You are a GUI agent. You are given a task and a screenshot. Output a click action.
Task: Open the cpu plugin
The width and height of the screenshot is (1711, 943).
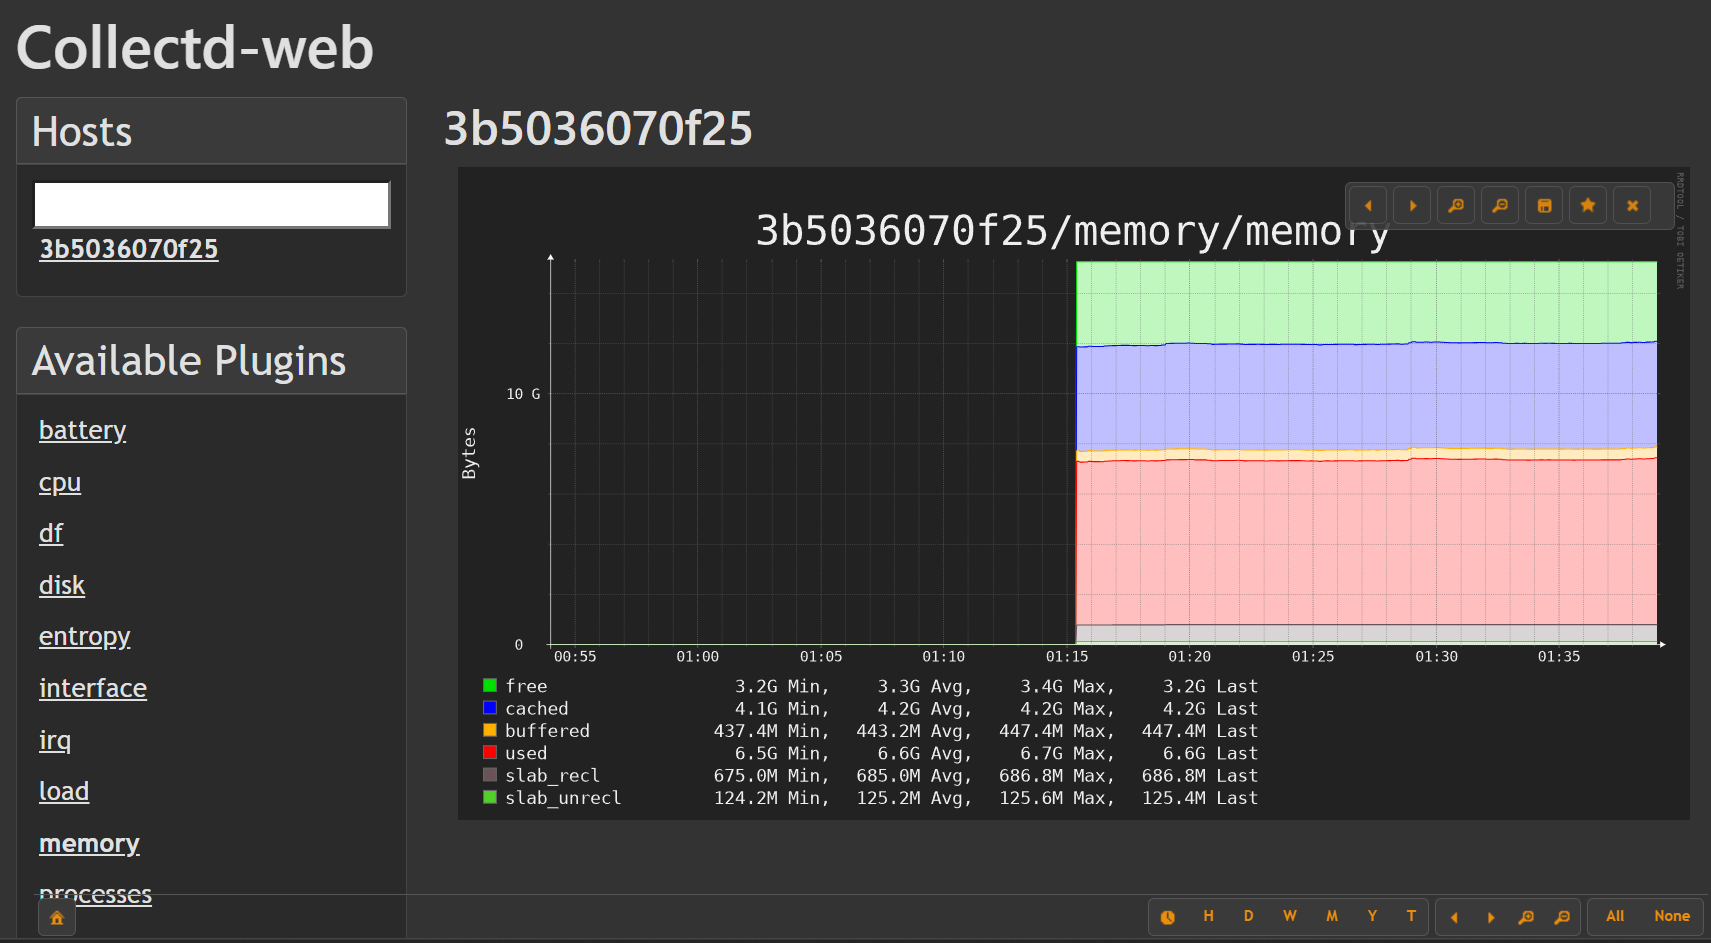pyautogui.click(x=60, y=482)
